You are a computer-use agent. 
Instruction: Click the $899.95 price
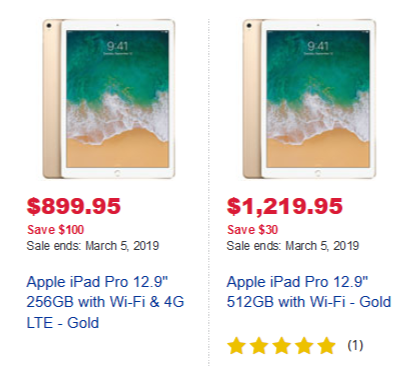click(x=74, y=206)
